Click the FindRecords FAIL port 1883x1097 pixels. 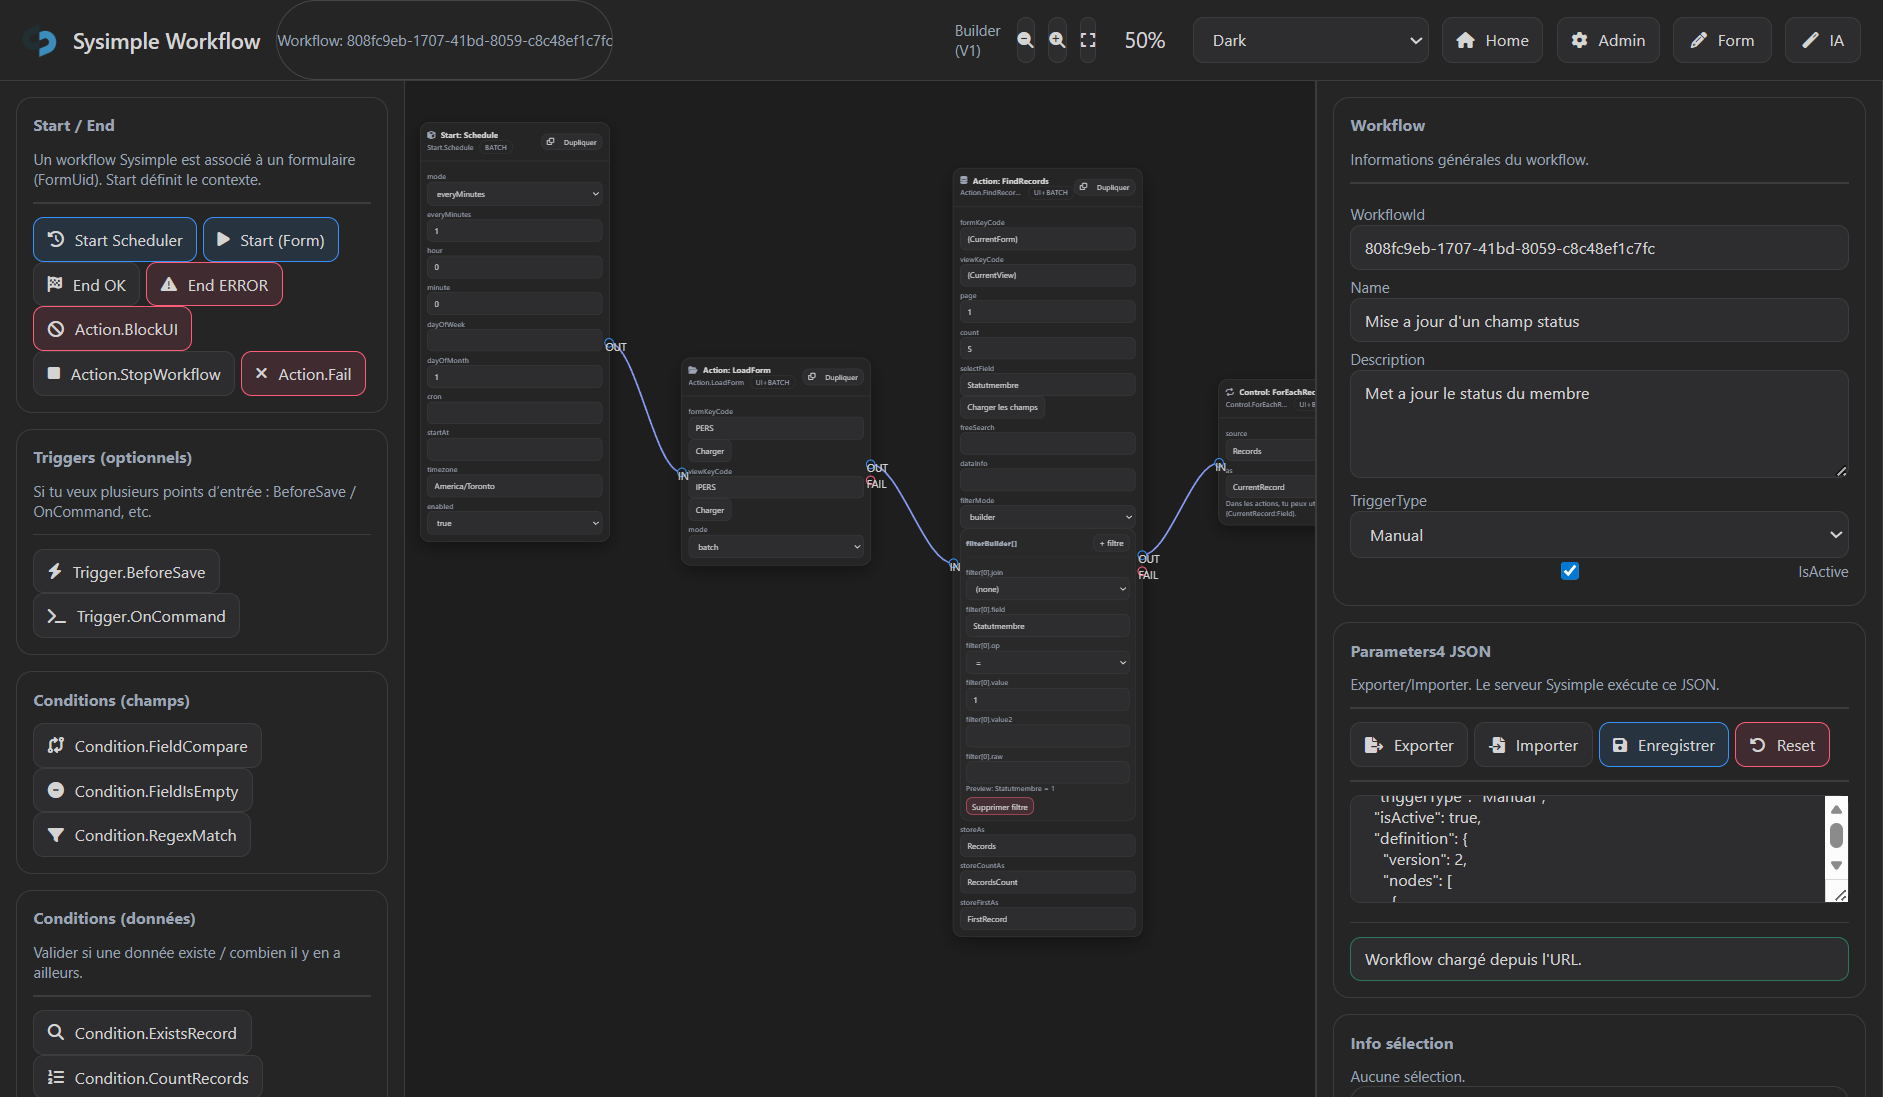point(1143,573)
